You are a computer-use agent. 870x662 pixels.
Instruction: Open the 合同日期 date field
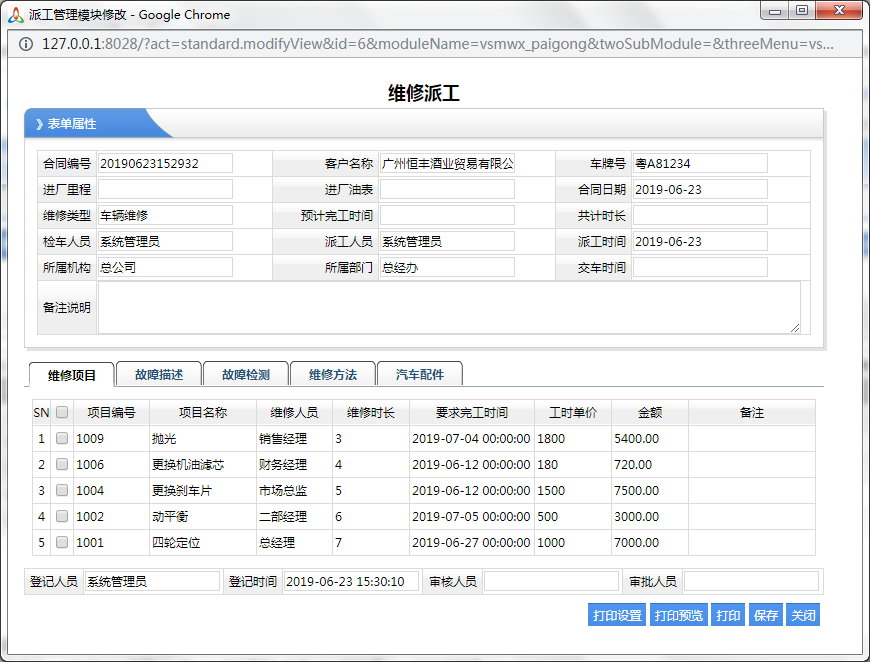[700, 189]
